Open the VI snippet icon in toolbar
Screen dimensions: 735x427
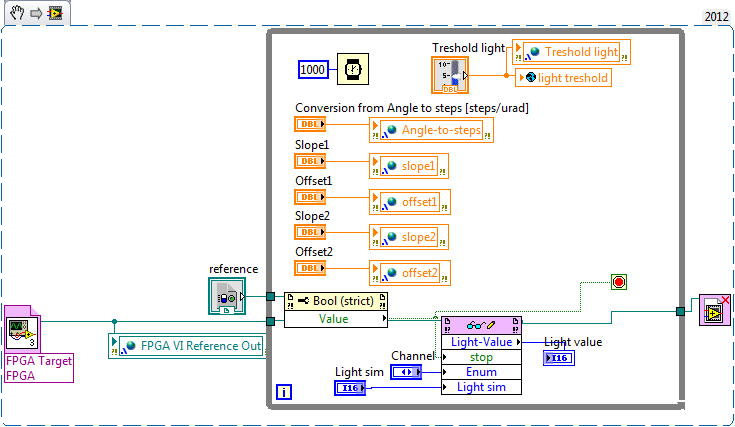(55, 13)
